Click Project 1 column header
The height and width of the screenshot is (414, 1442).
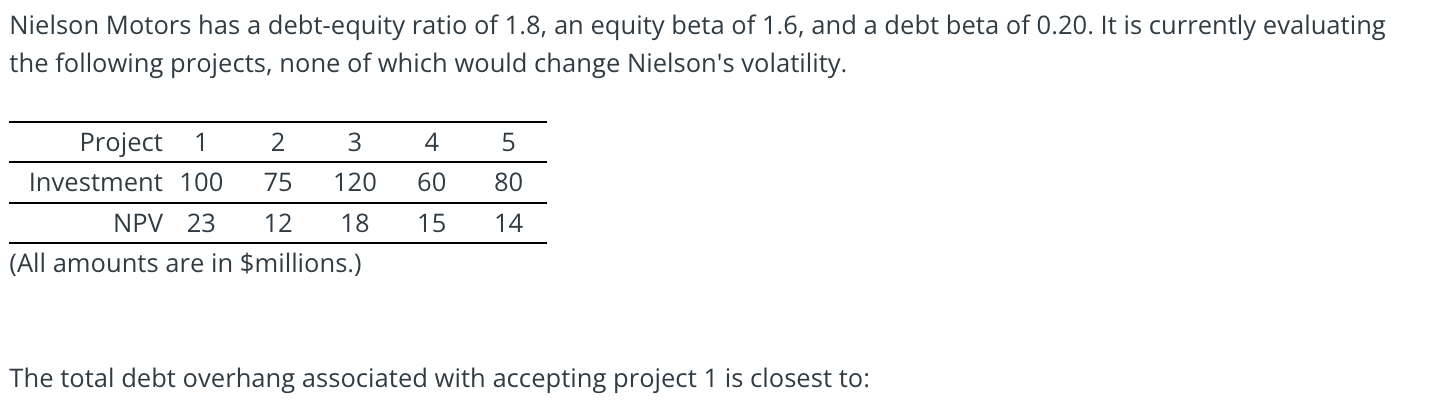coord(201,143)
